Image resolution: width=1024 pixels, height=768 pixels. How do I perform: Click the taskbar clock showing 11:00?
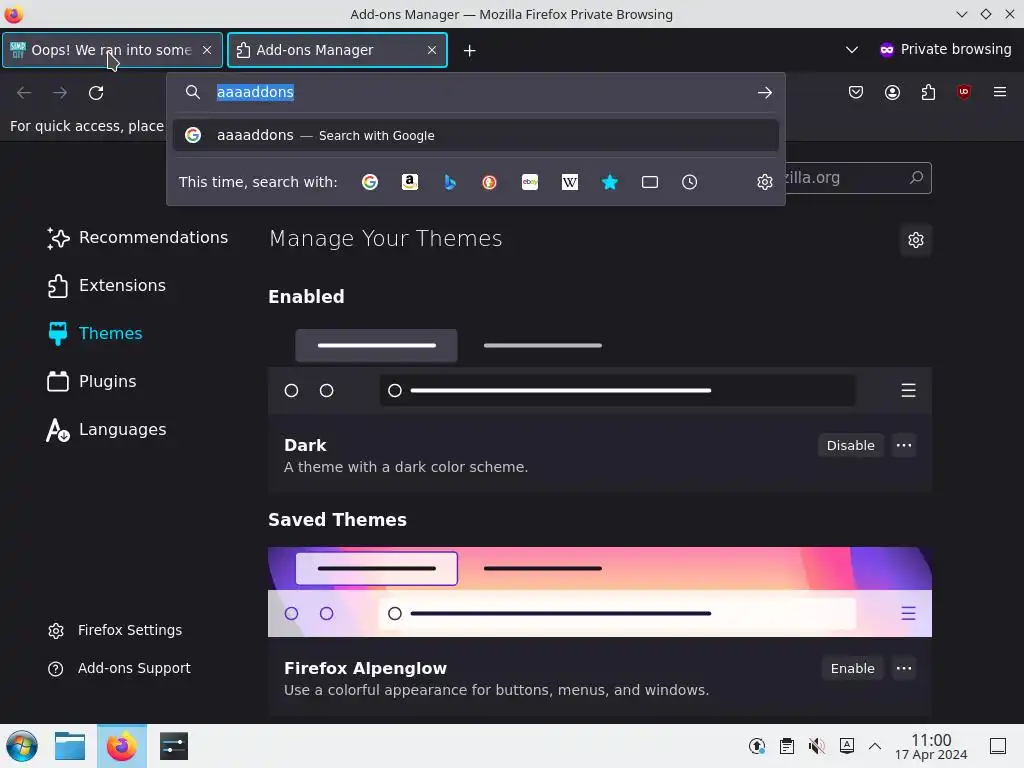point(931,746)
